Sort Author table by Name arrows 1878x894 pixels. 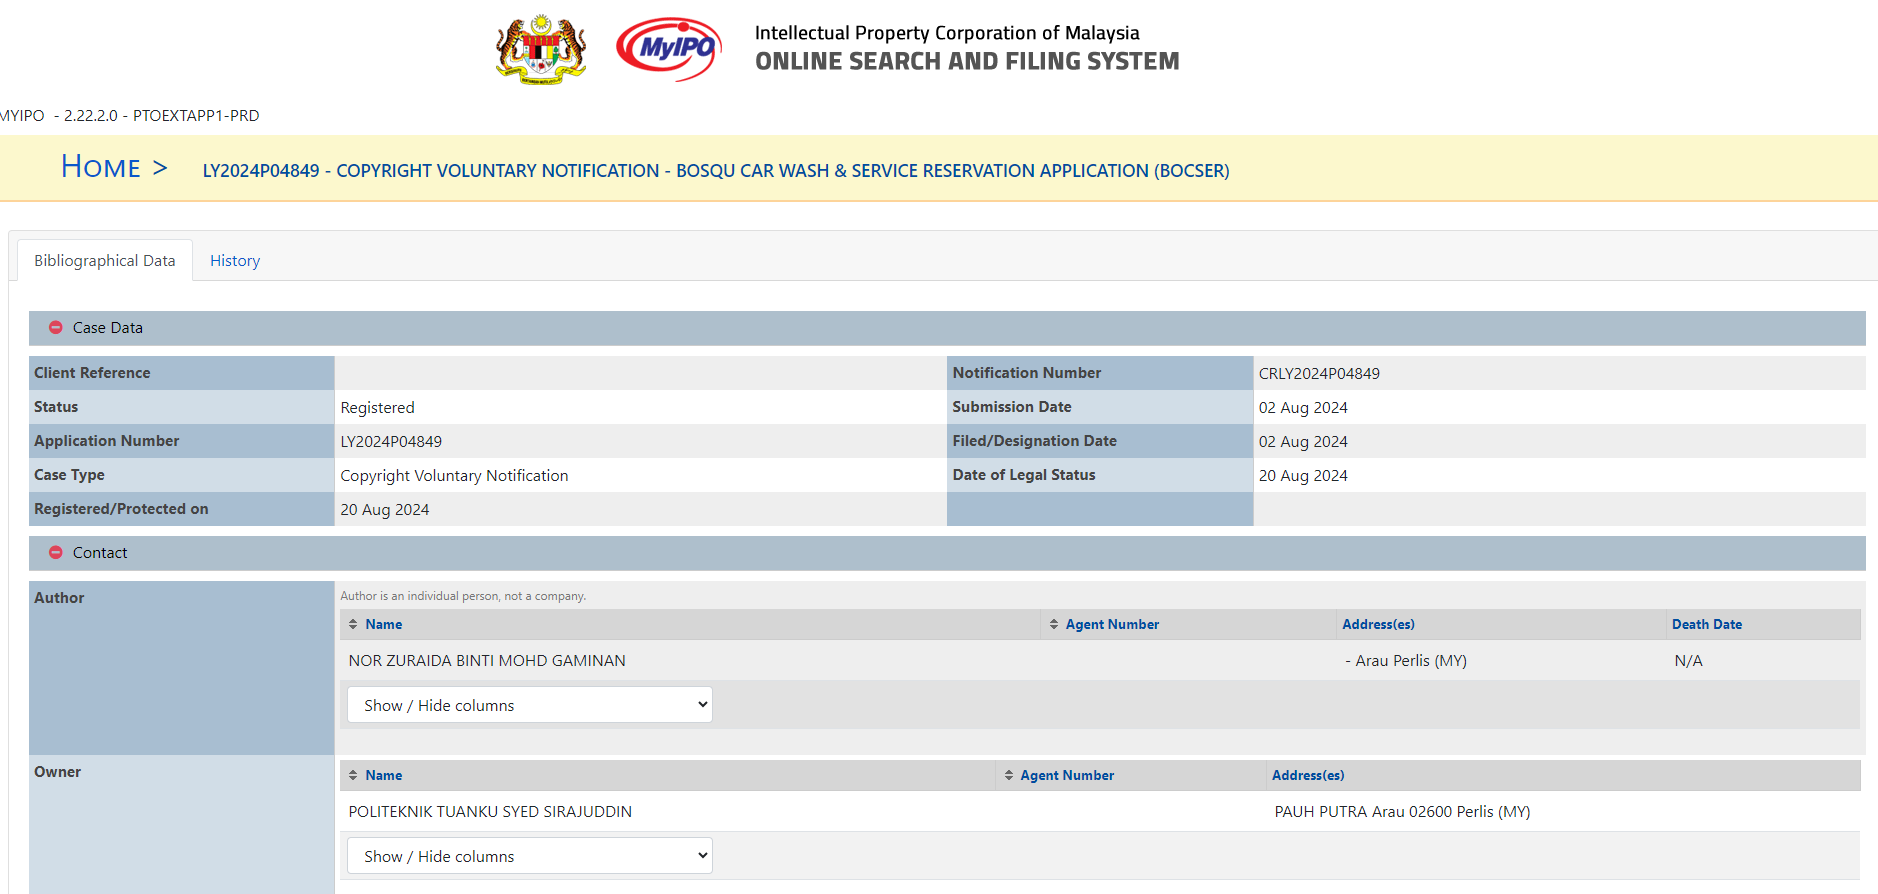click(353, 624)
